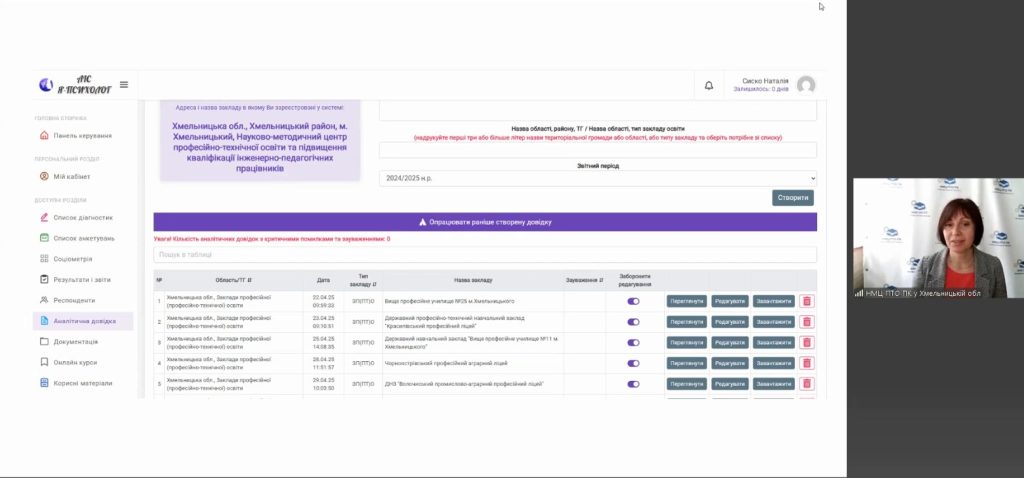Click Переглянути for row 4
Image resolution: width=1024 pixels, height=478 pixels.
(x=686, y=363)
